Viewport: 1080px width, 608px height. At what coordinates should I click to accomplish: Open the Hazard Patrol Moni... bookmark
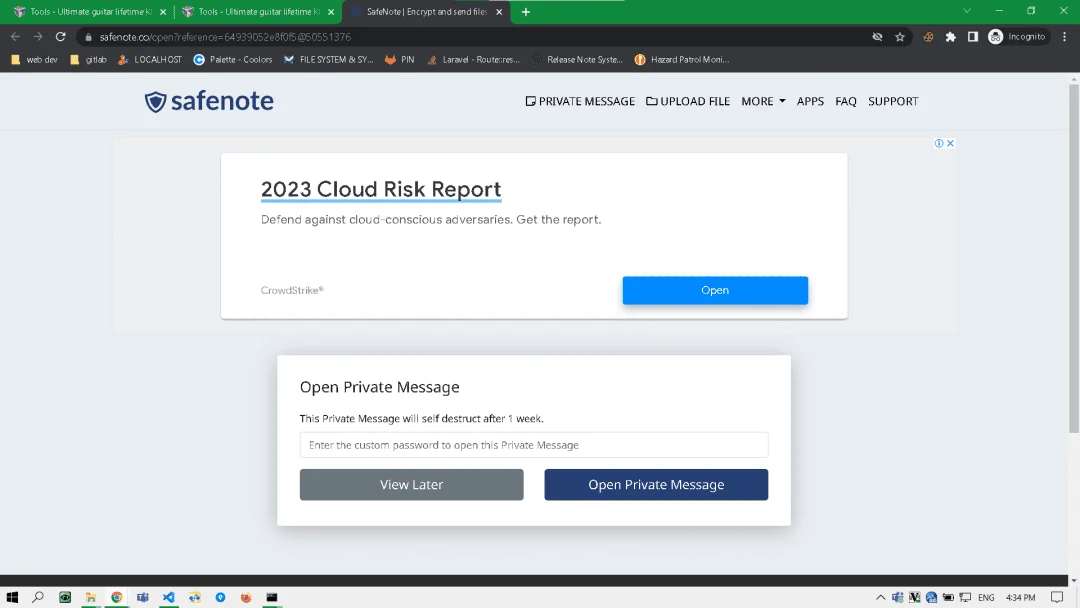682,60
